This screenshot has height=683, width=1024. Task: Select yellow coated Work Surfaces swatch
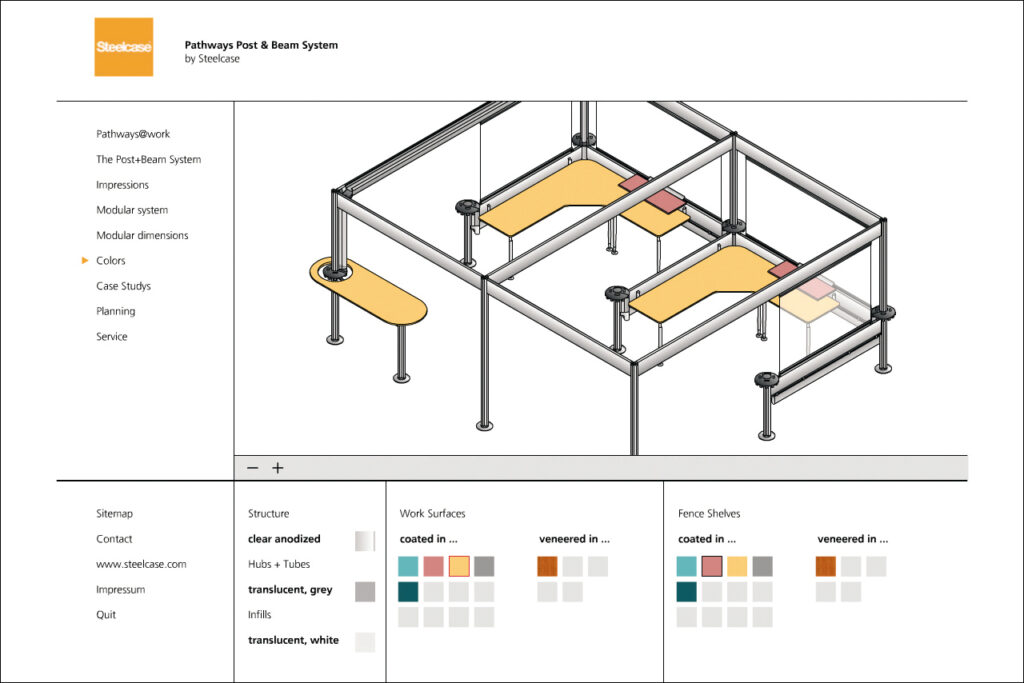[459, 566]
